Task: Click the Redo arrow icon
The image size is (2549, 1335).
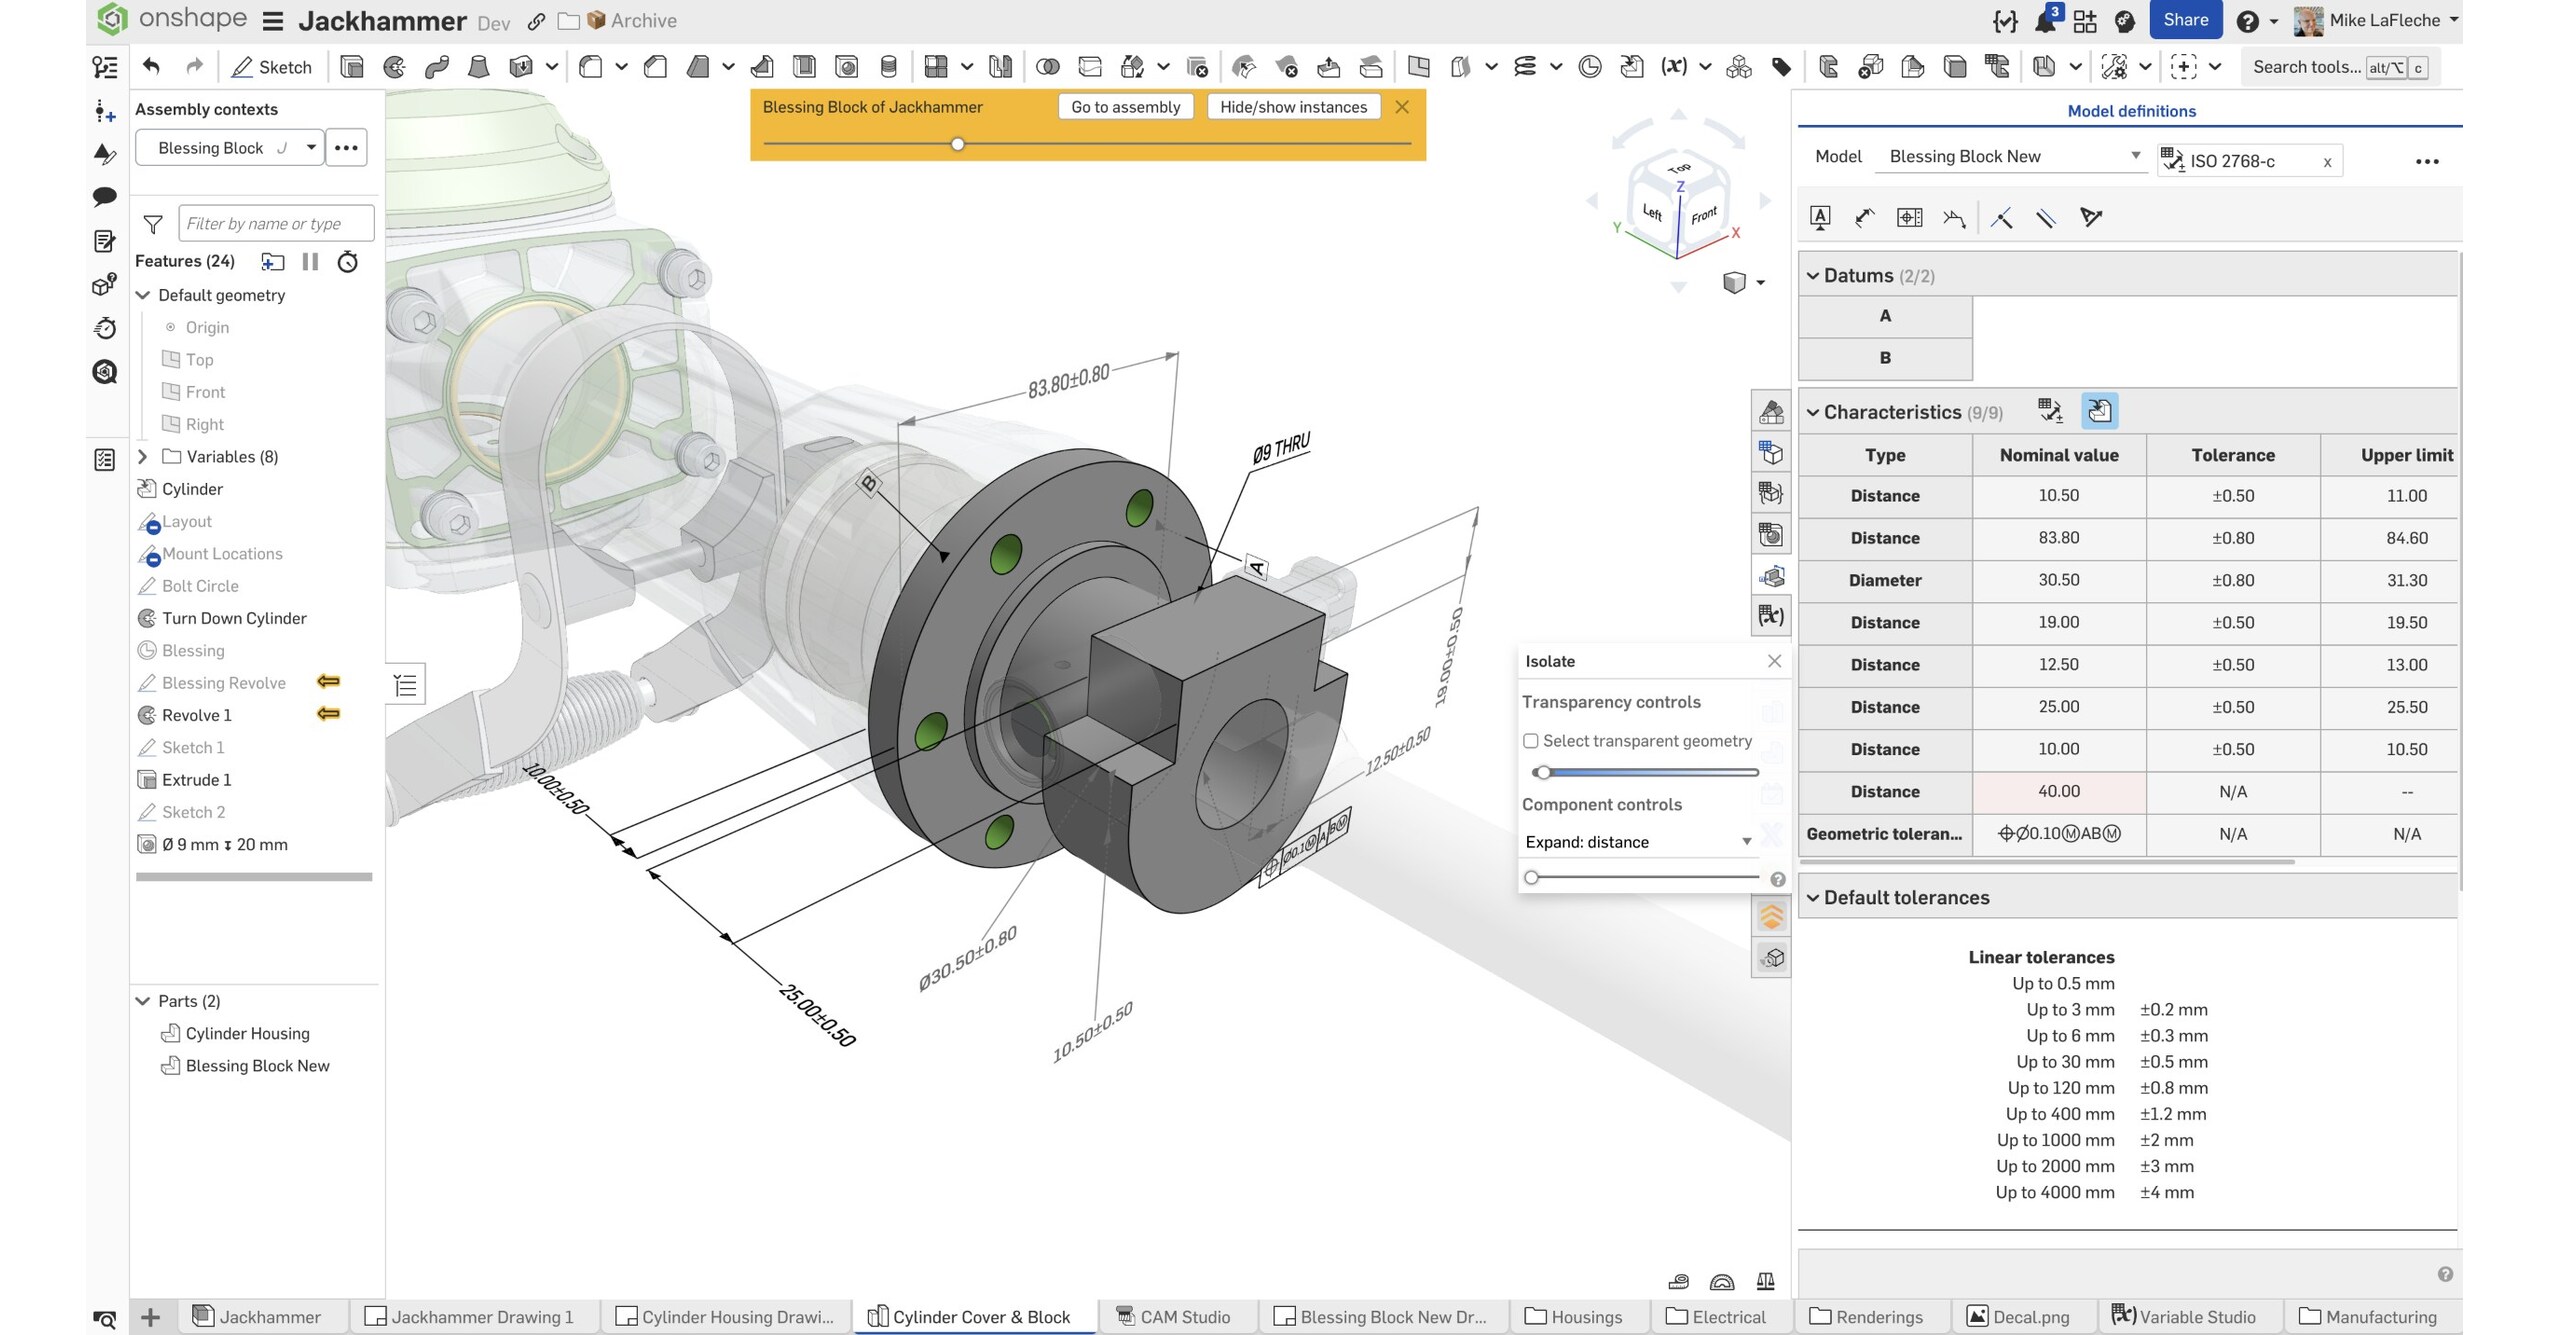Action: pyautogui.click(x=194, y=67)
